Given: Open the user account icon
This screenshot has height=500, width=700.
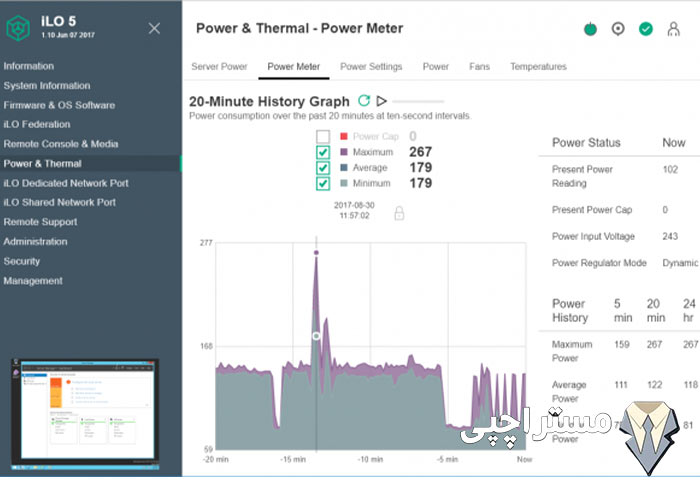Looking at the screenshot, I should pos(673,29).
